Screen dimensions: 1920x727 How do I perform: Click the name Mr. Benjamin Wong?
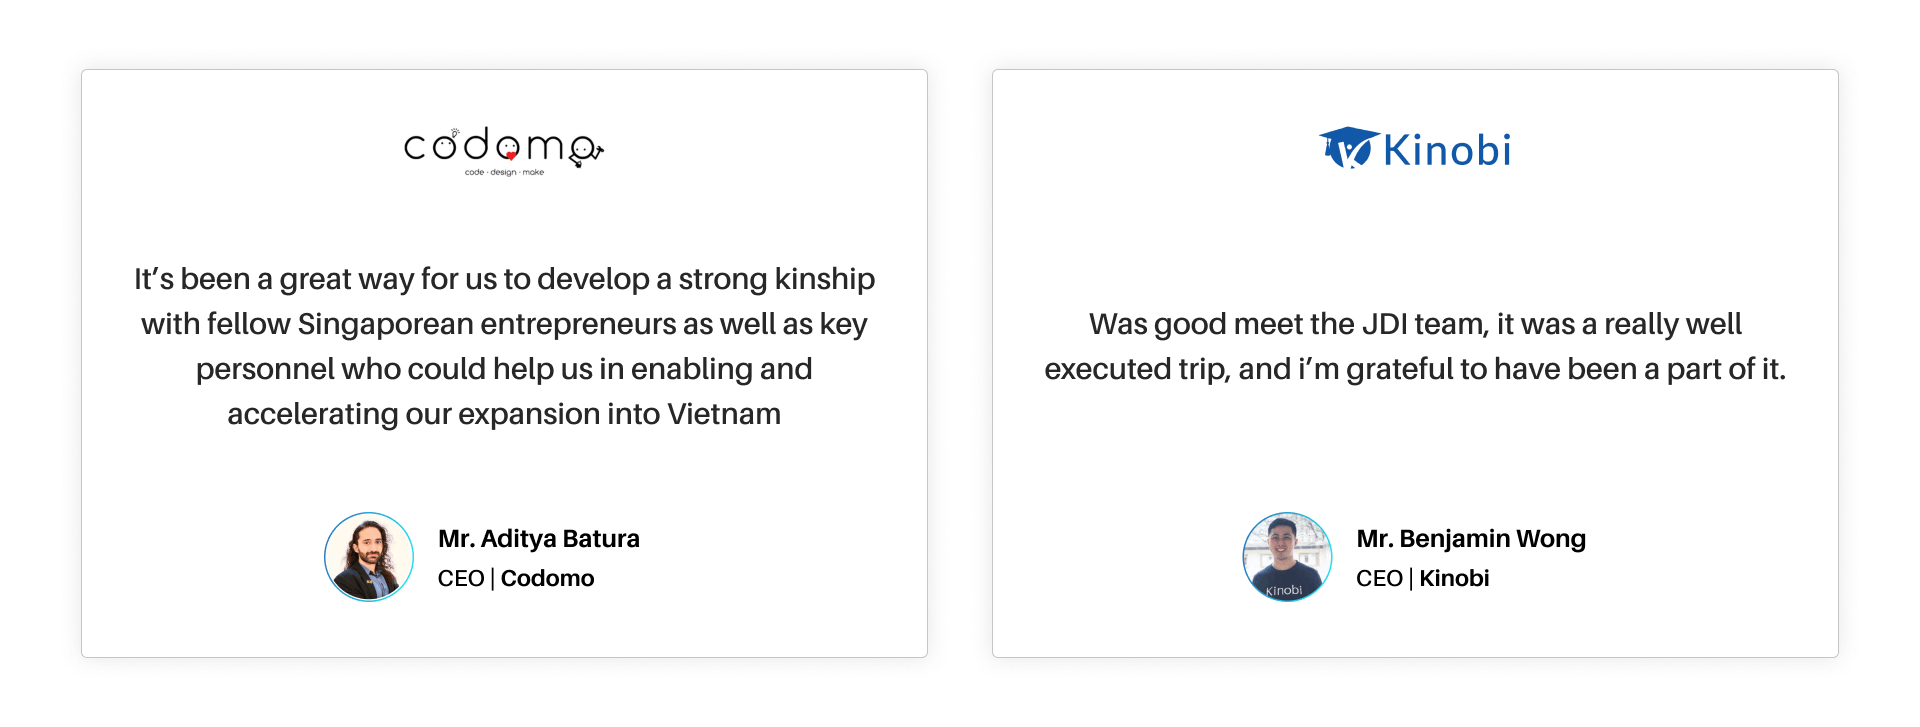1470,539
